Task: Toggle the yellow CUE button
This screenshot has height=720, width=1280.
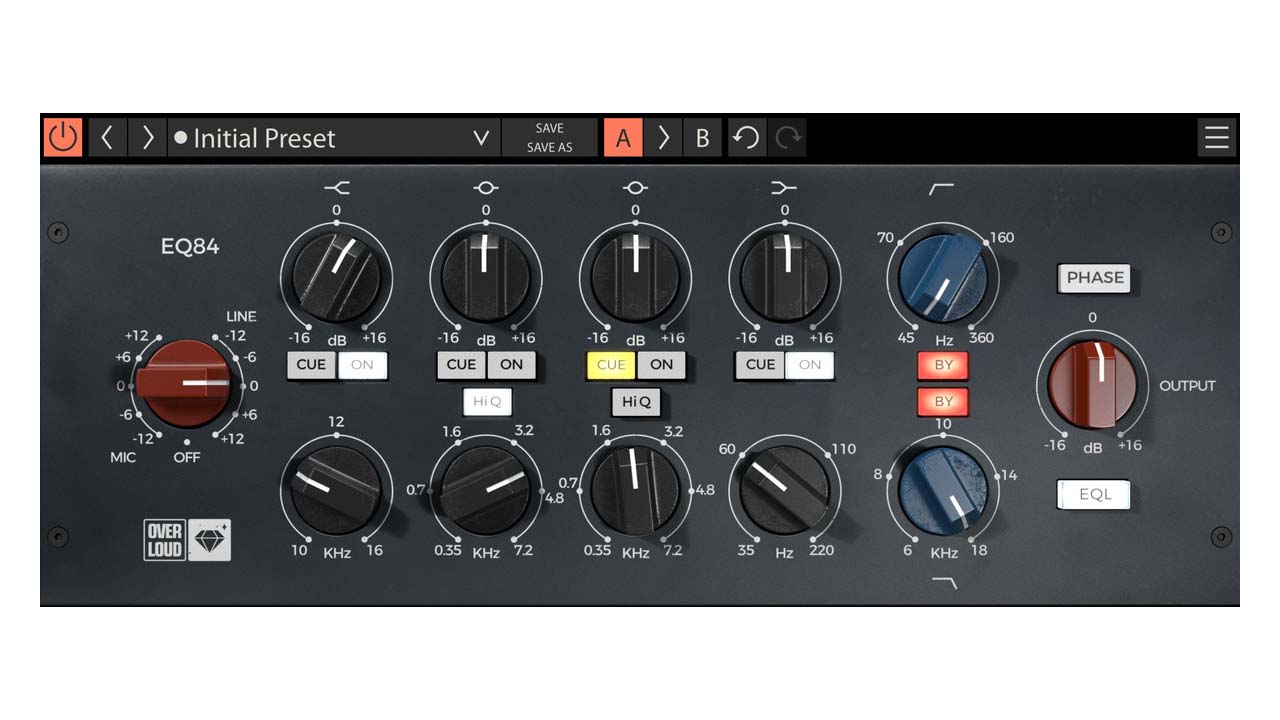Action: (x=610, y=365)
